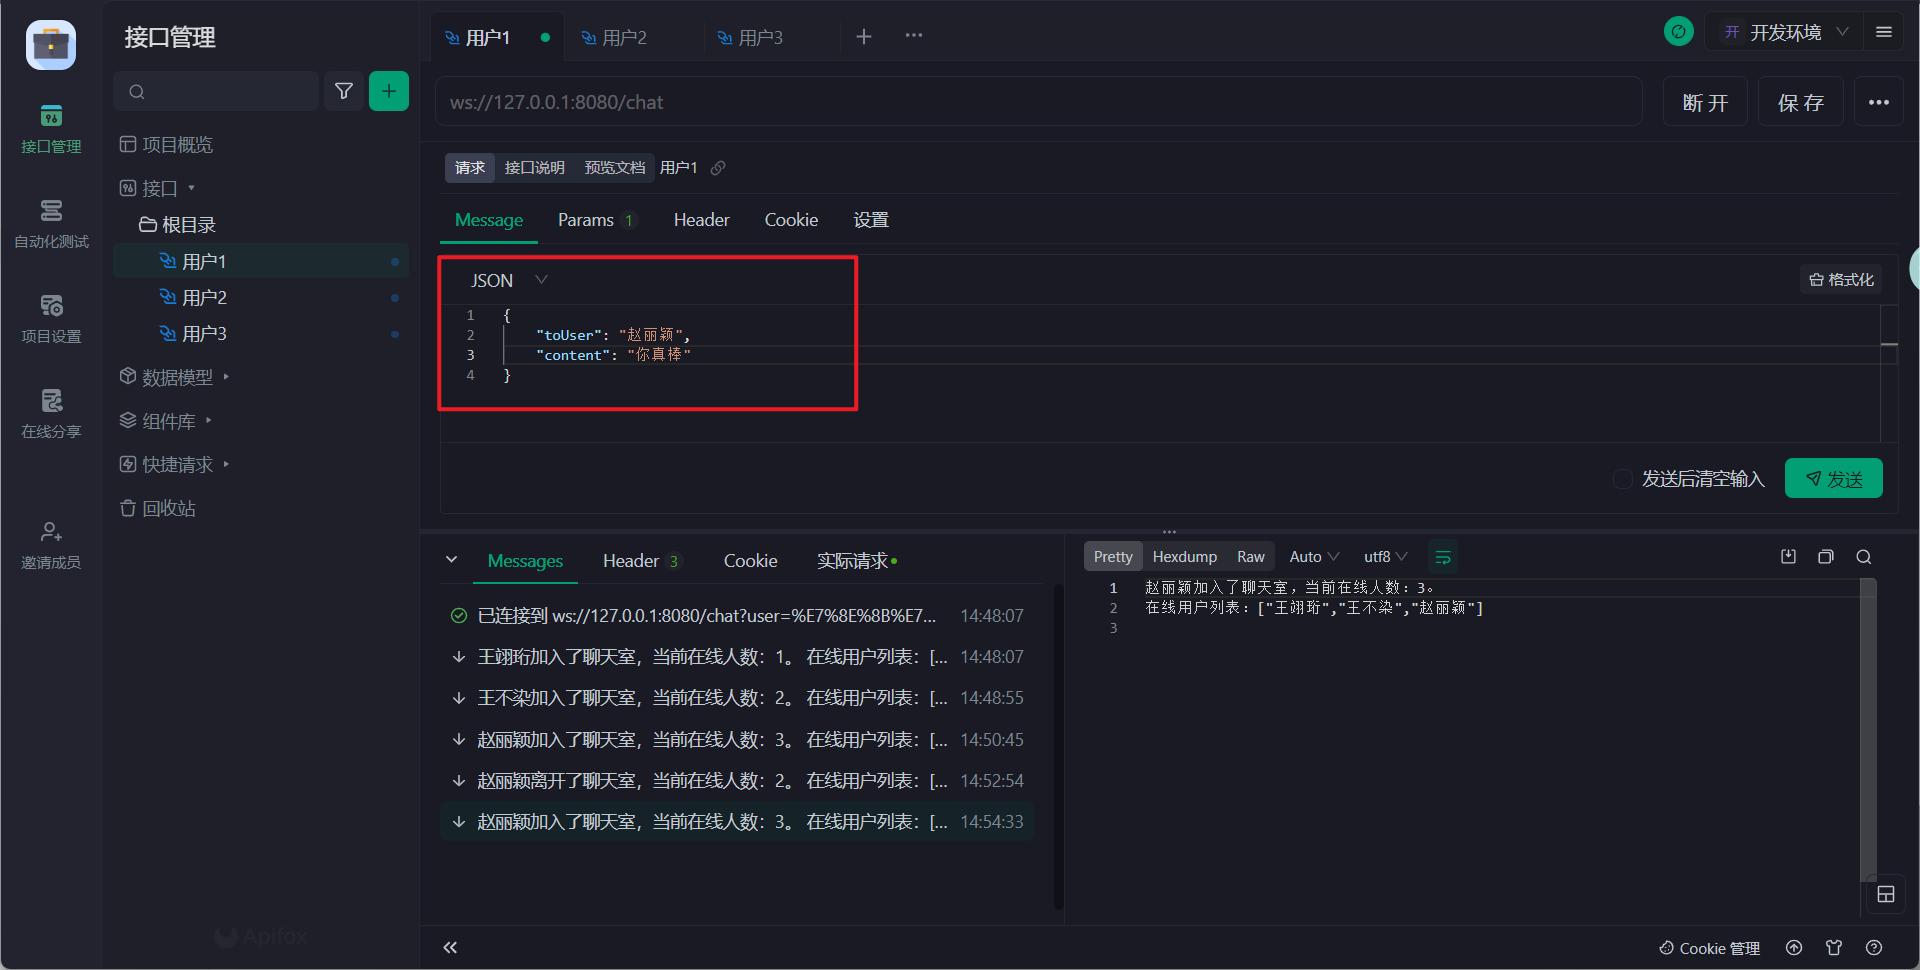
Task: Click the green plus to add a new API
Action: coord(389,91)
